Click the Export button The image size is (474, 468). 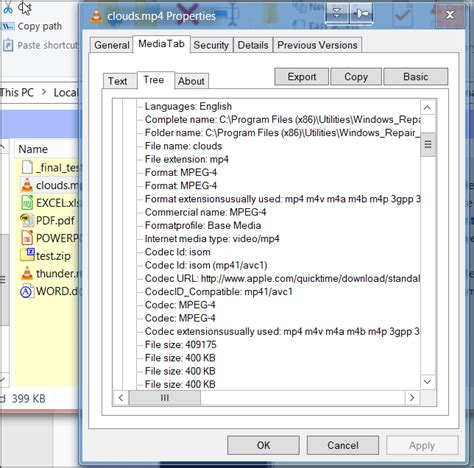coord(302,77)
